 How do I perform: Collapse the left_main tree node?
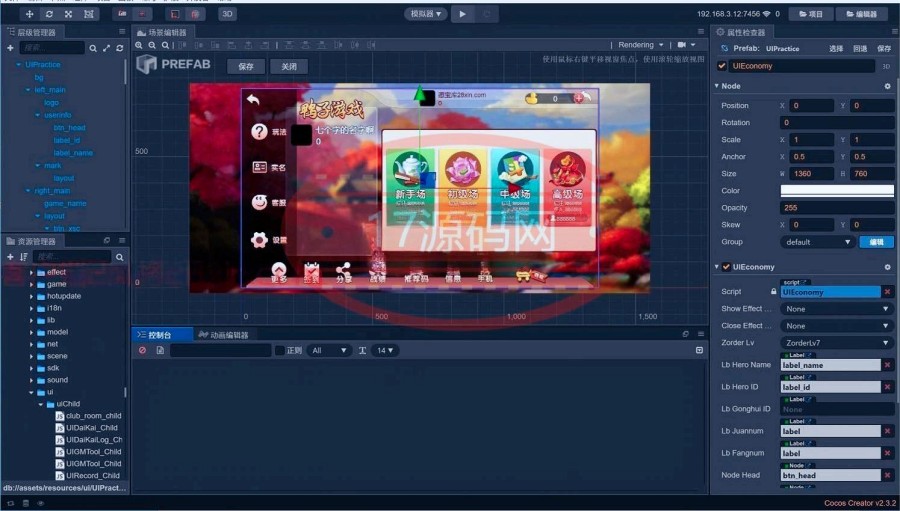[x=28, y=90]
